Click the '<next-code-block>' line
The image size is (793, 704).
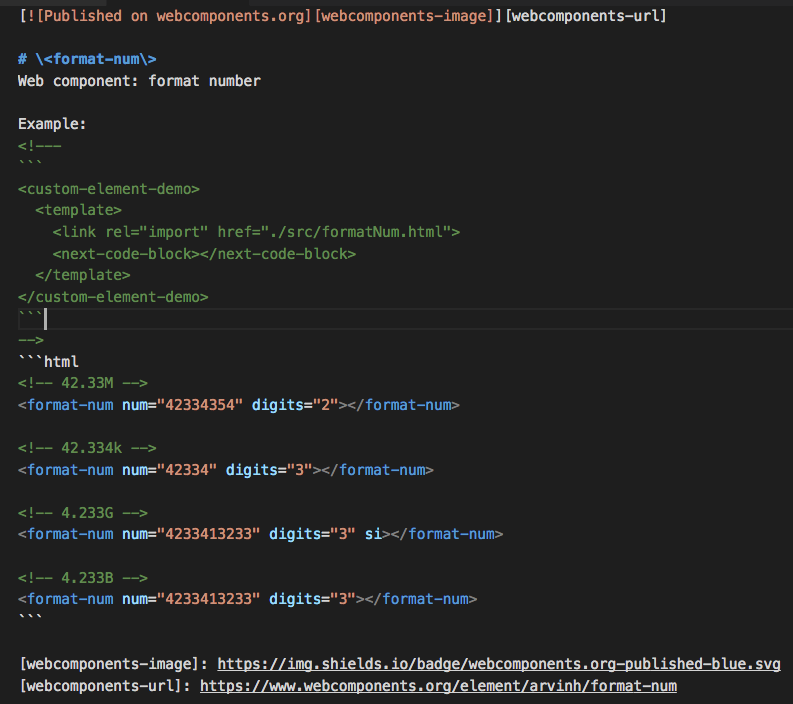tap(204, 253)
